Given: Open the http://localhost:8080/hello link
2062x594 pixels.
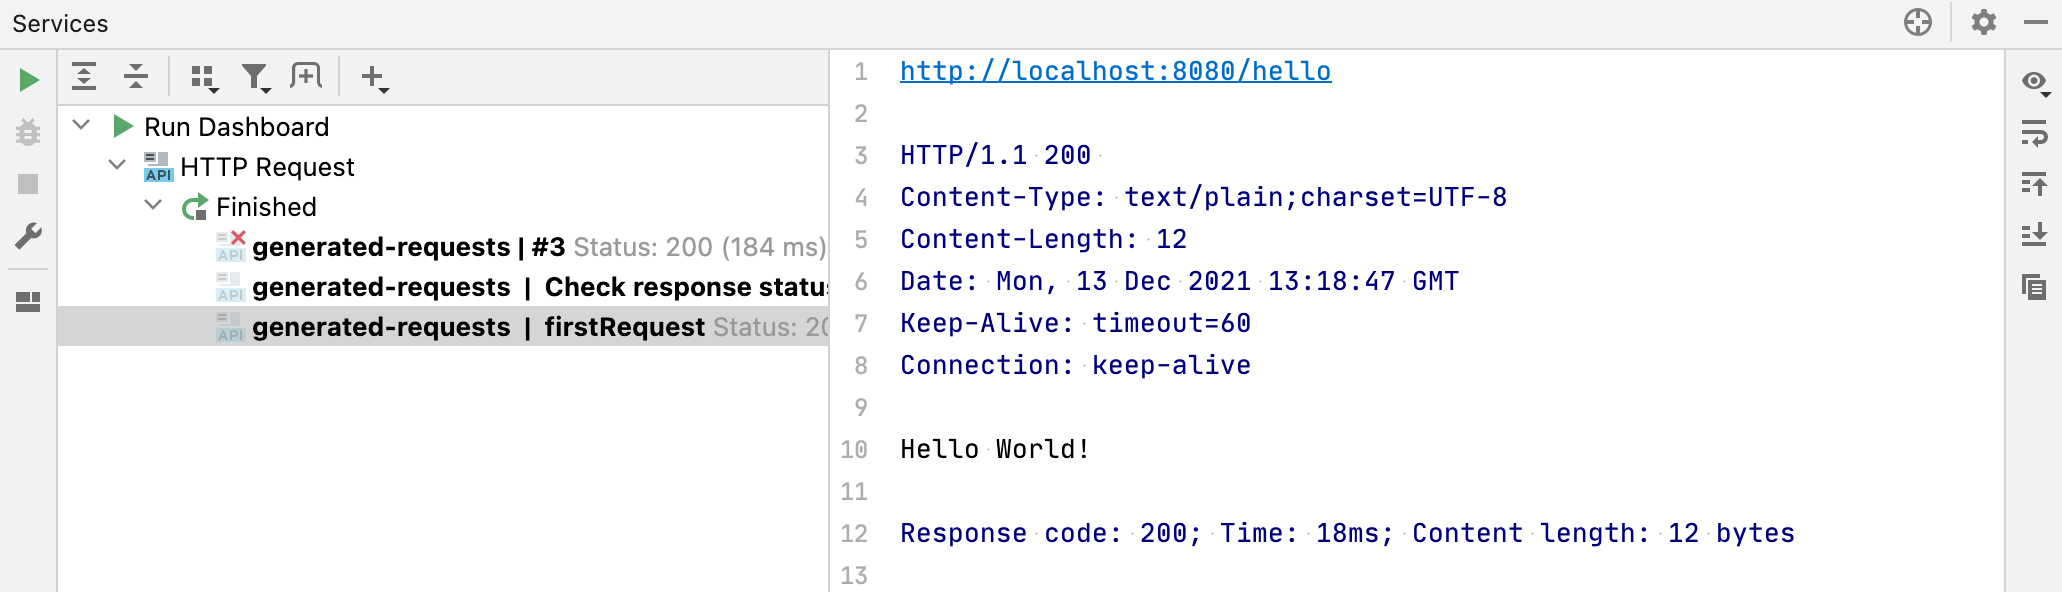Looking at the screenshot, I should [1114, 70].
